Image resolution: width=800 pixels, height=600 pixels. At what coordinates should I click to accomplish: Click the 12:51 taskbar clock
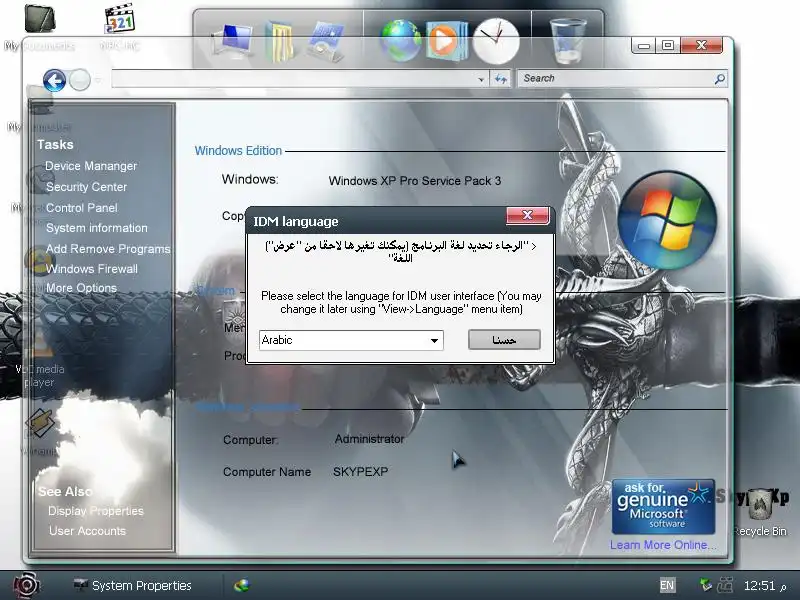(764, 586)
